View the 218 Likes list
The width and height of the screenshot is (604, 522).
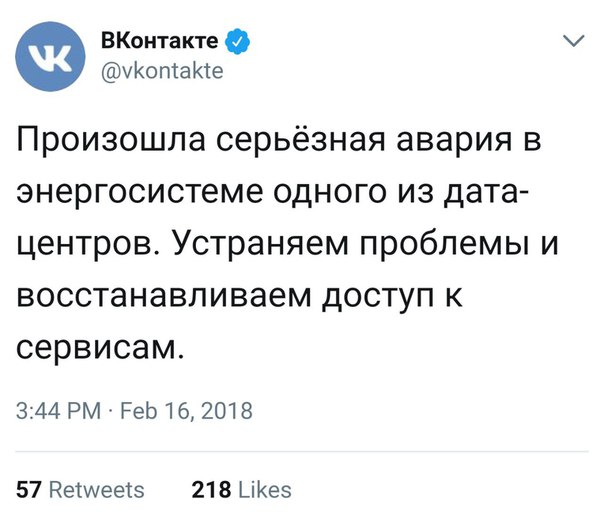(x=242, y=490)
